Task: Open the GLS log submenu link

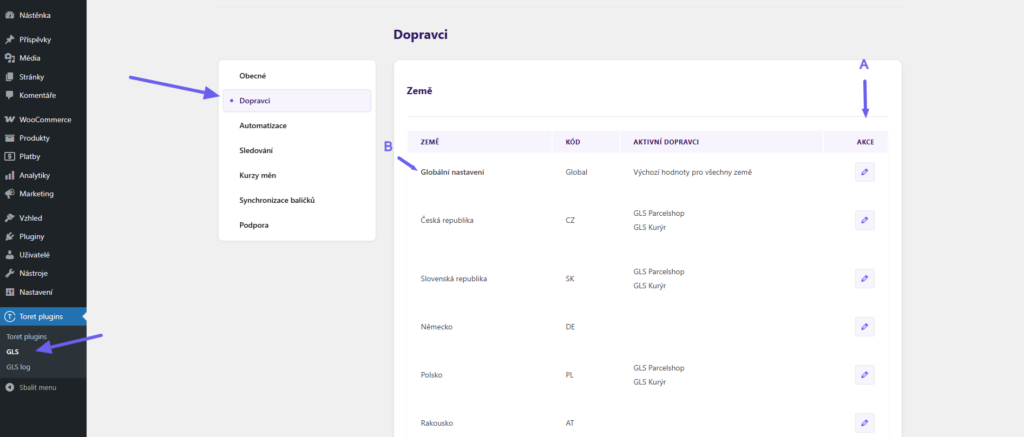Action: (18, 367)
